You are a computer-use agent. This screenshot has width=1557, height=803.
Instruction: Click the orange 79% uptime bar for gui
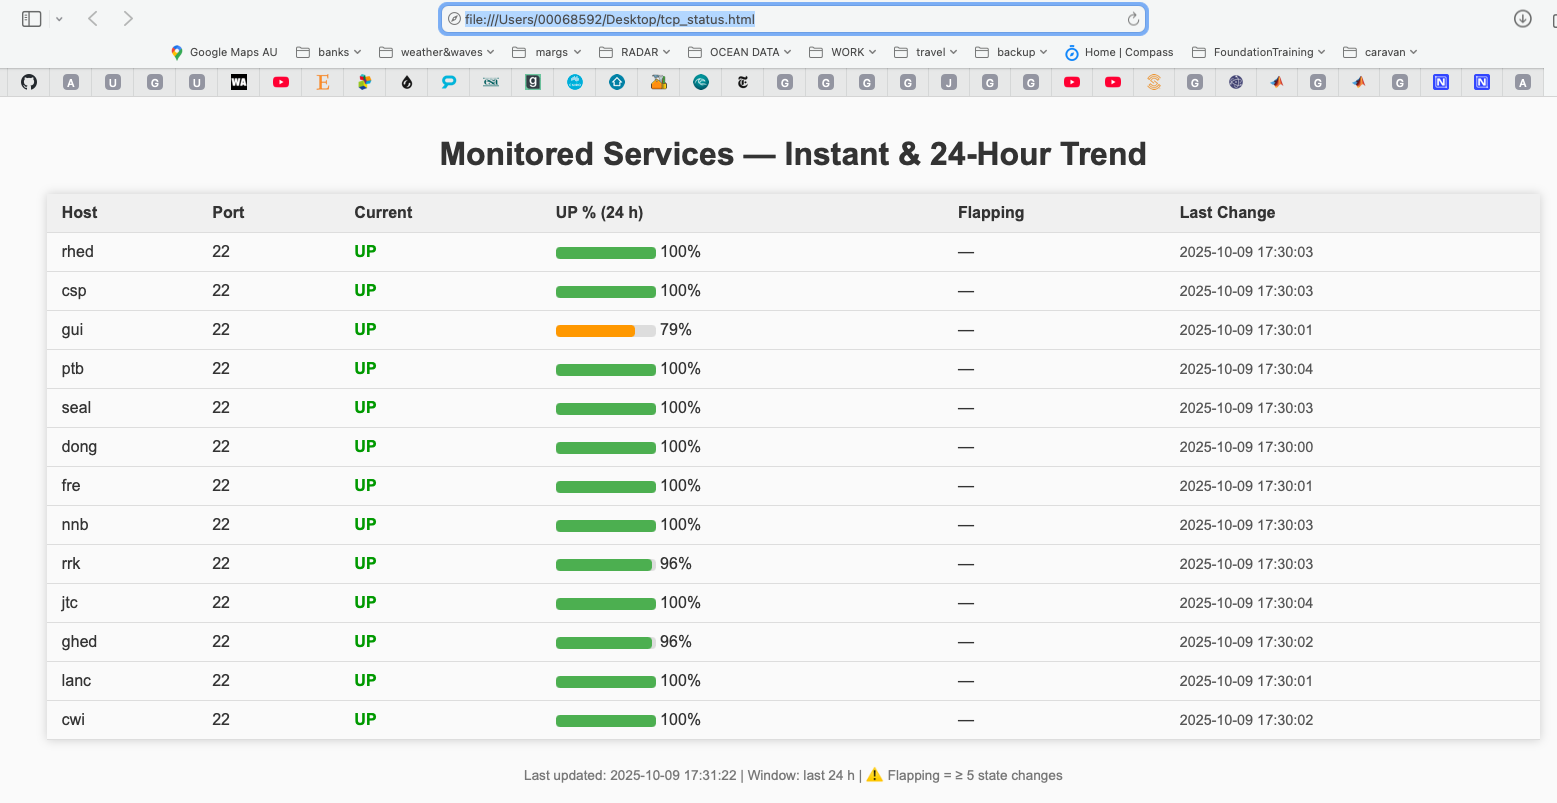coord(596,331)
